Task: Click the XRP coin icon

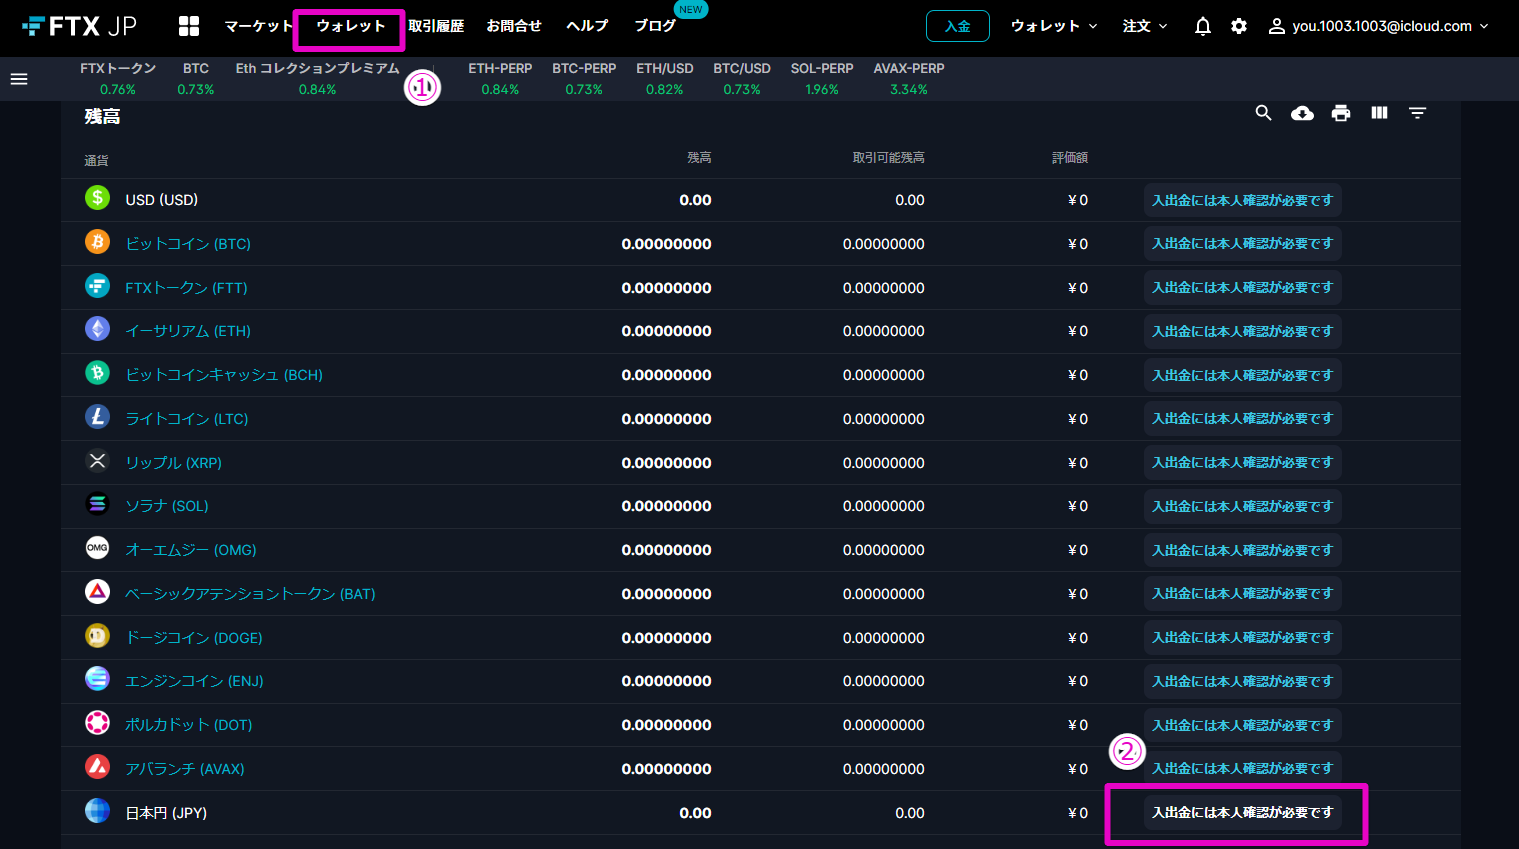Action: (x=97, y=461)
